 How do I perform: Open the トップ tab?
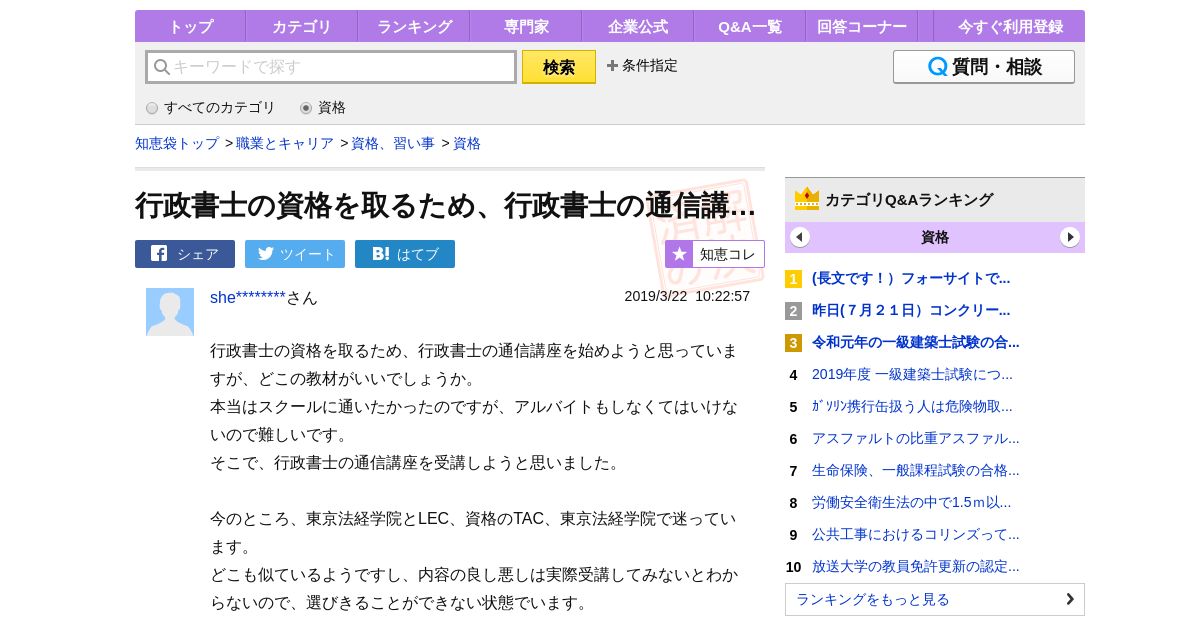pyautogui.click(x=190, y=26)
